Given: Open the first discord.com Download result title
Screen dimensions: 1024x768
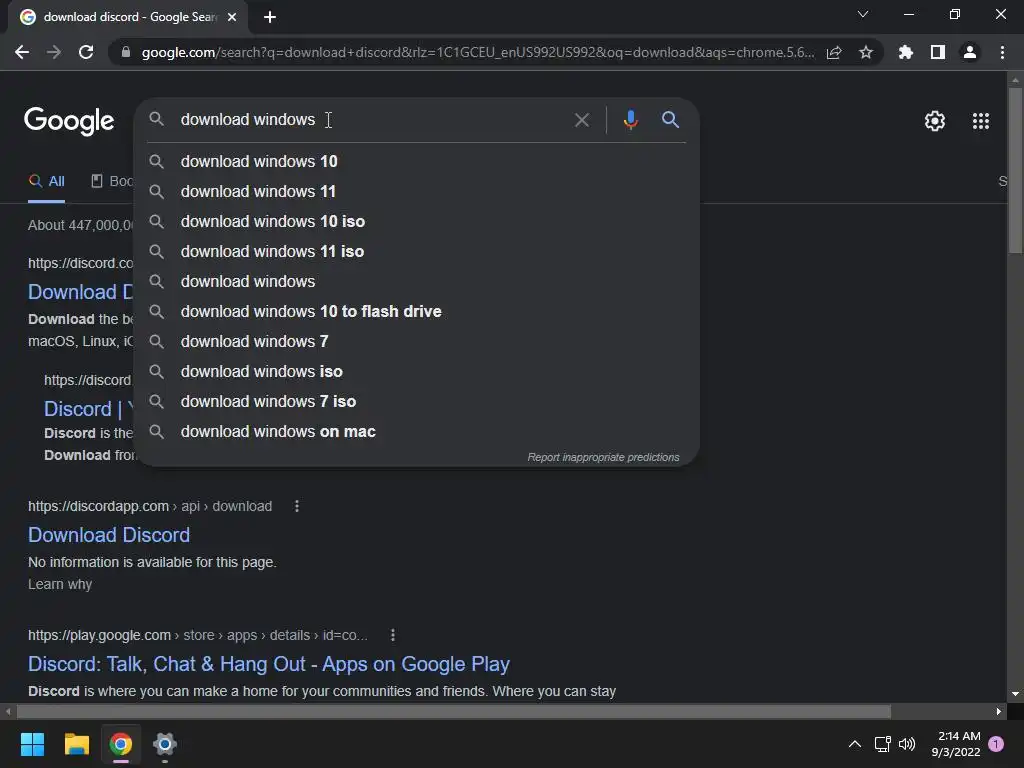Looking at the screenshot, I should point(80,292).
